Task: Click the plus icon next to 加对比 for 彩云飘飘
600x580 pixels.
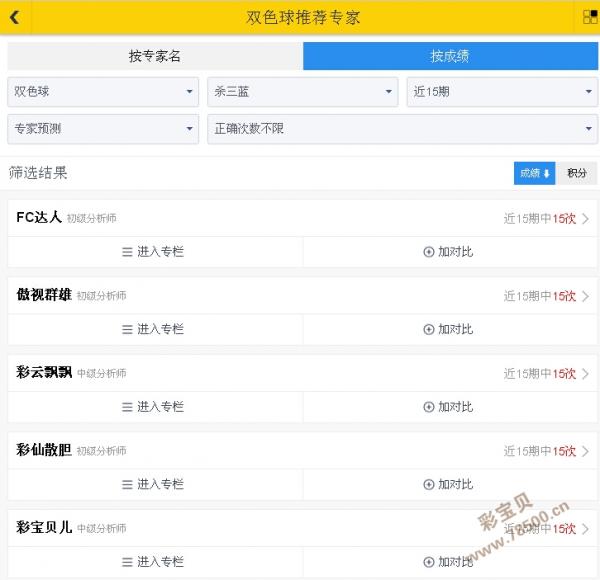Action: point(429,407)
